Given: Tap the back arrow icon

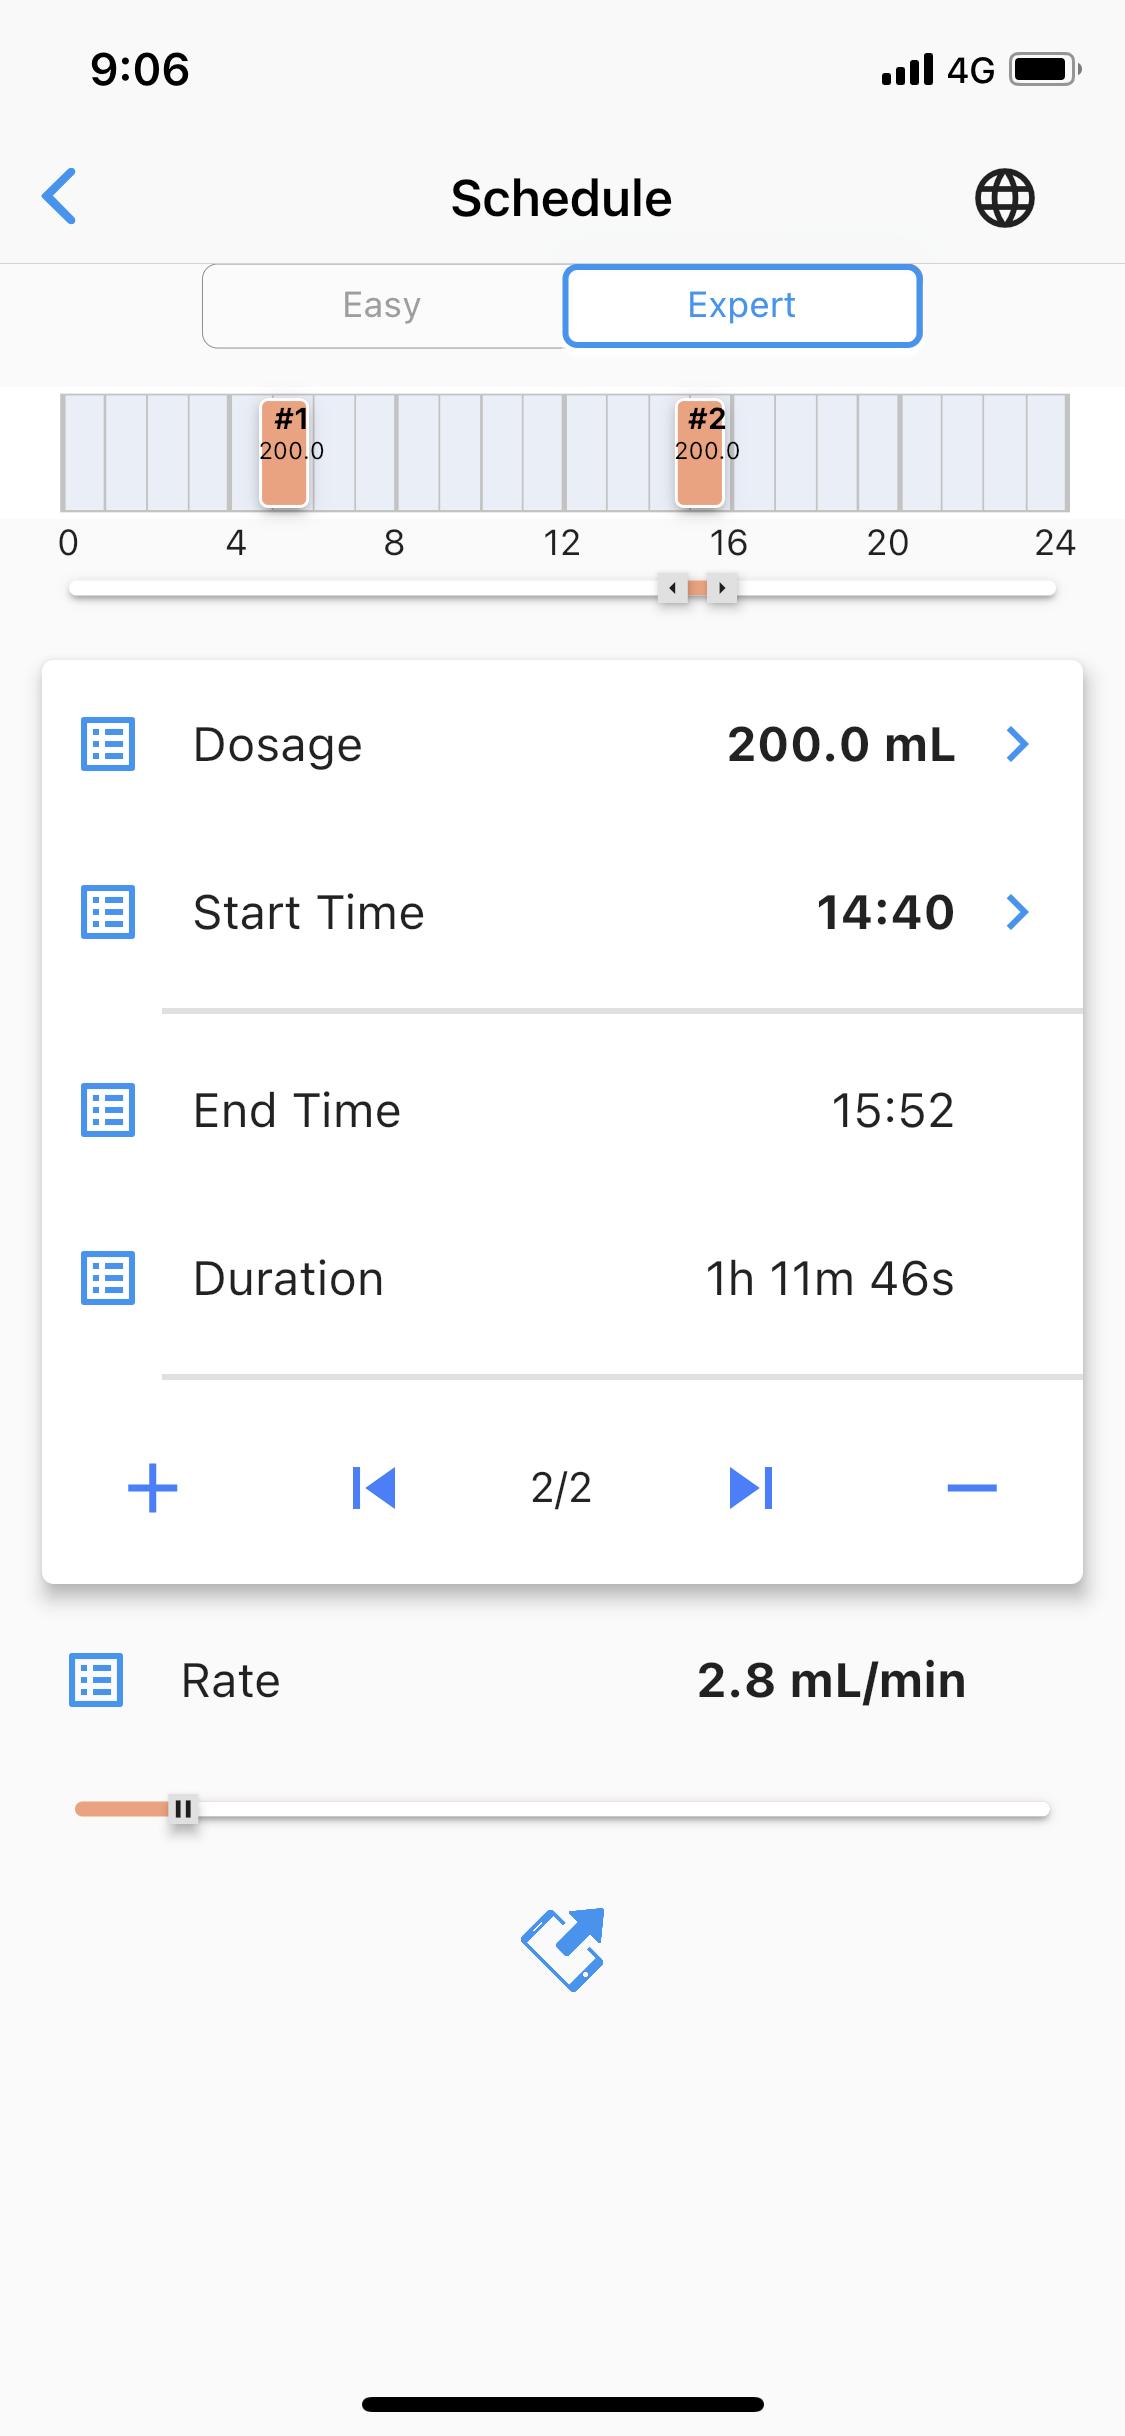Looking at the screenshot, I should pyautogui.click(x=59, y=196).
